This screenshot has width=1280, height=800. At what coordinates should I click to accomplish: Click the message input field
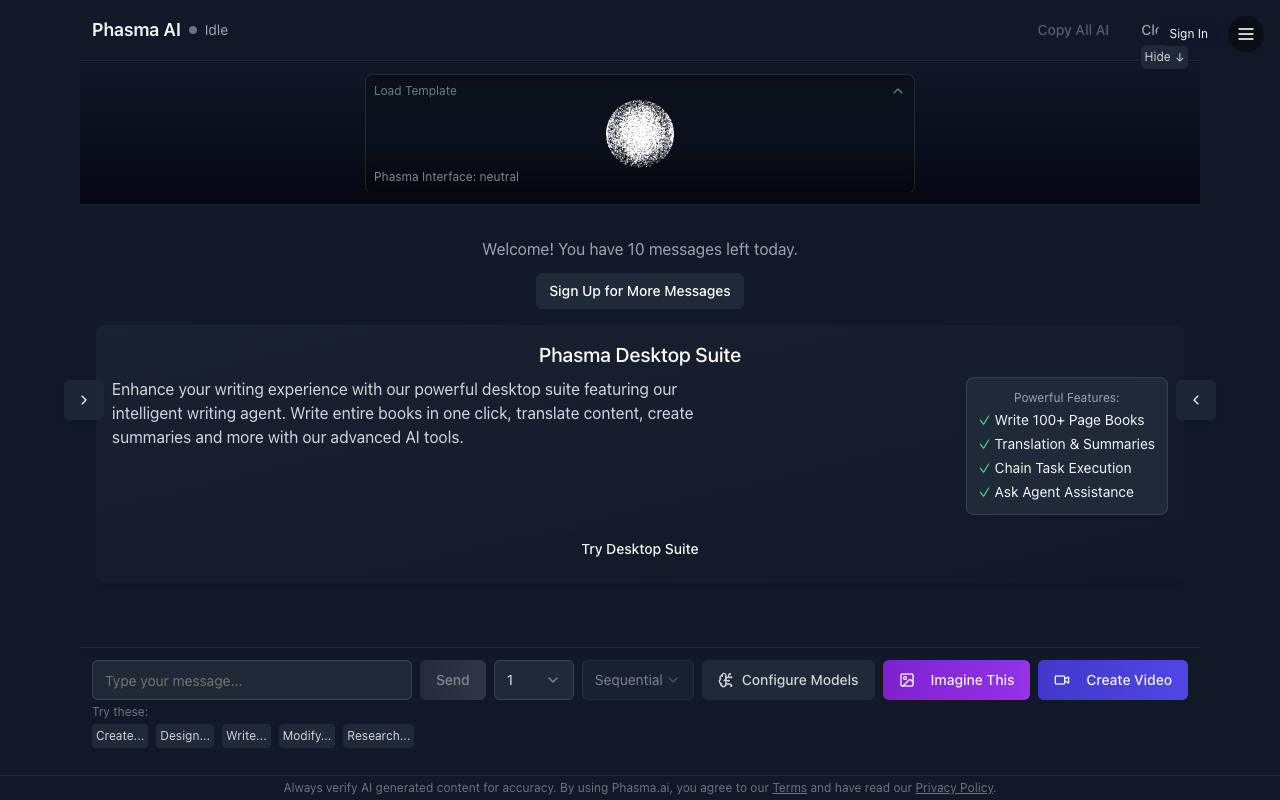[x=251, y=680]
